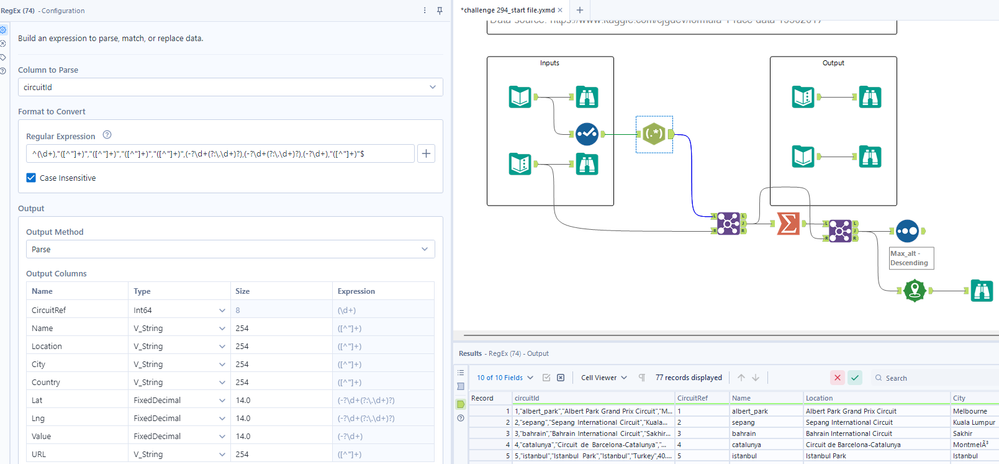Image resolution: width=999 pixels, height=464 pixels.
Task: Close the challenge 294_start file tab
Action: click(560, 10)
